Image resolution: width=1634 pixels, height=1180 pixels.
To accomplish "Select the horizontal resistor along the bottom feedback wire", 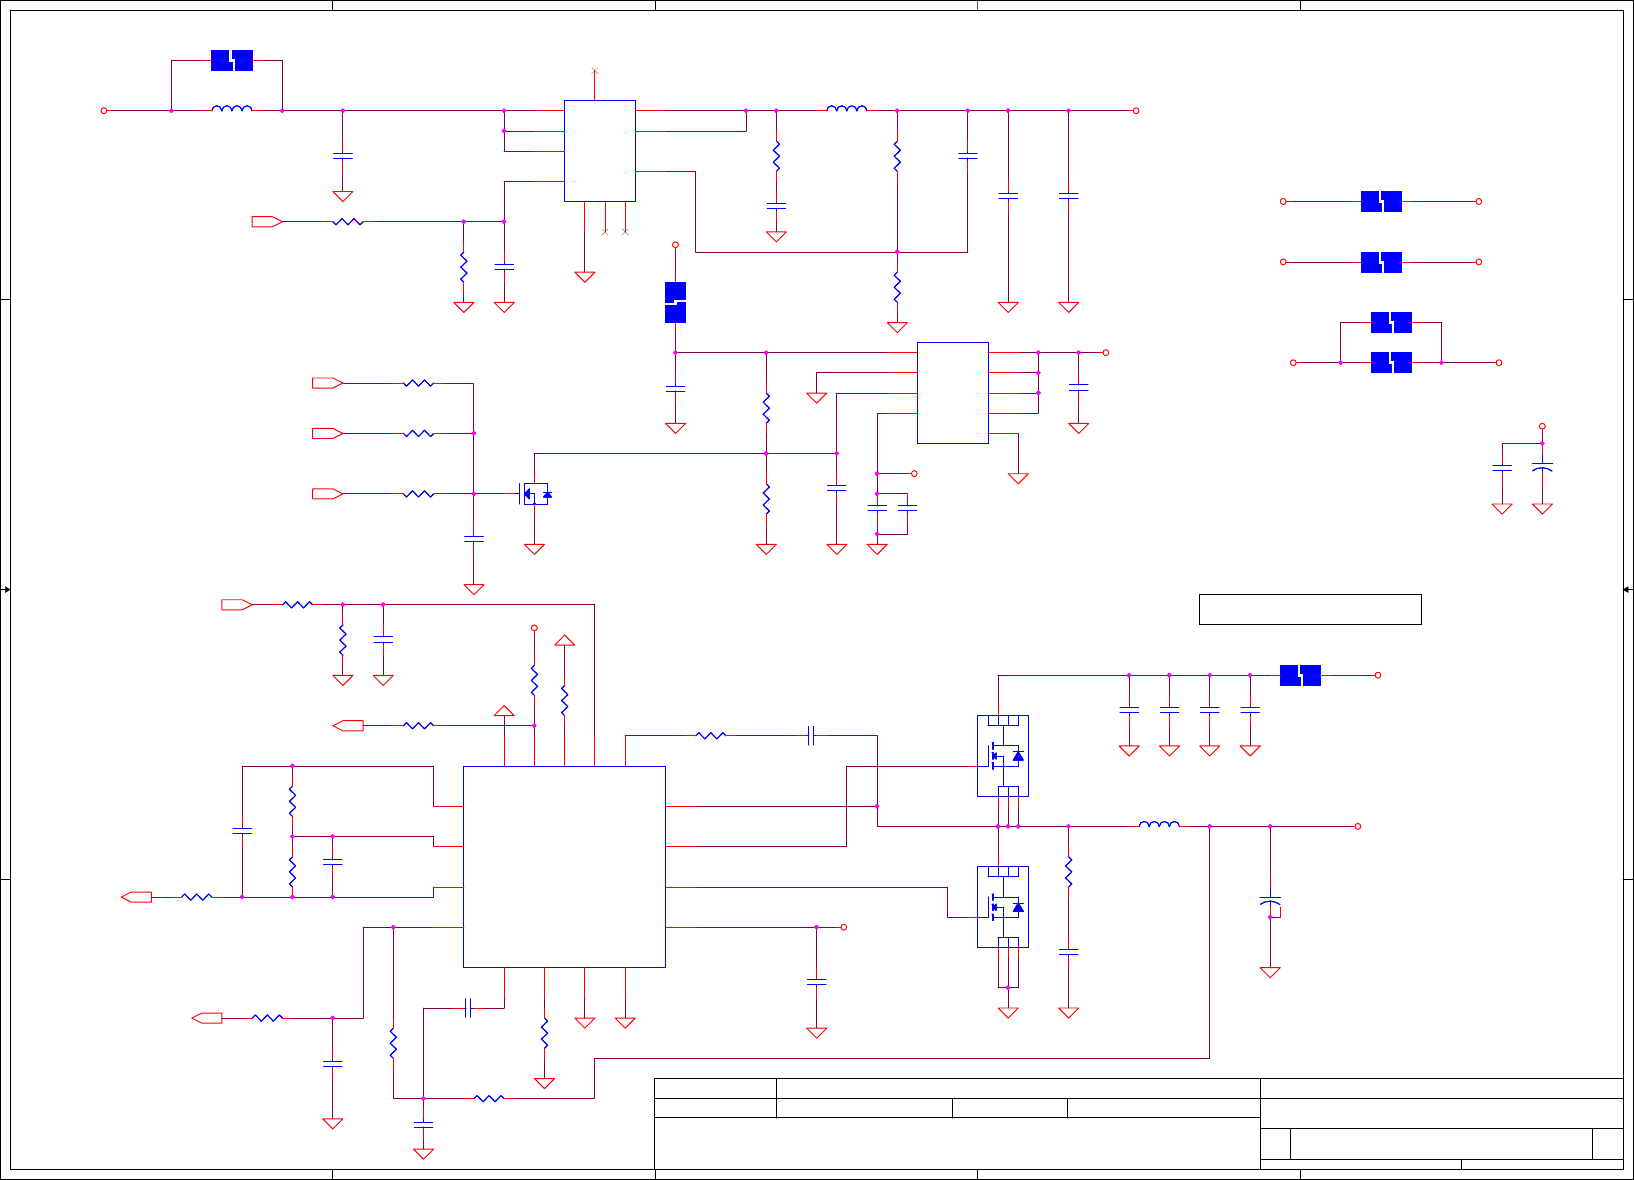I will pyautogui.click(x=489, y=1099).
